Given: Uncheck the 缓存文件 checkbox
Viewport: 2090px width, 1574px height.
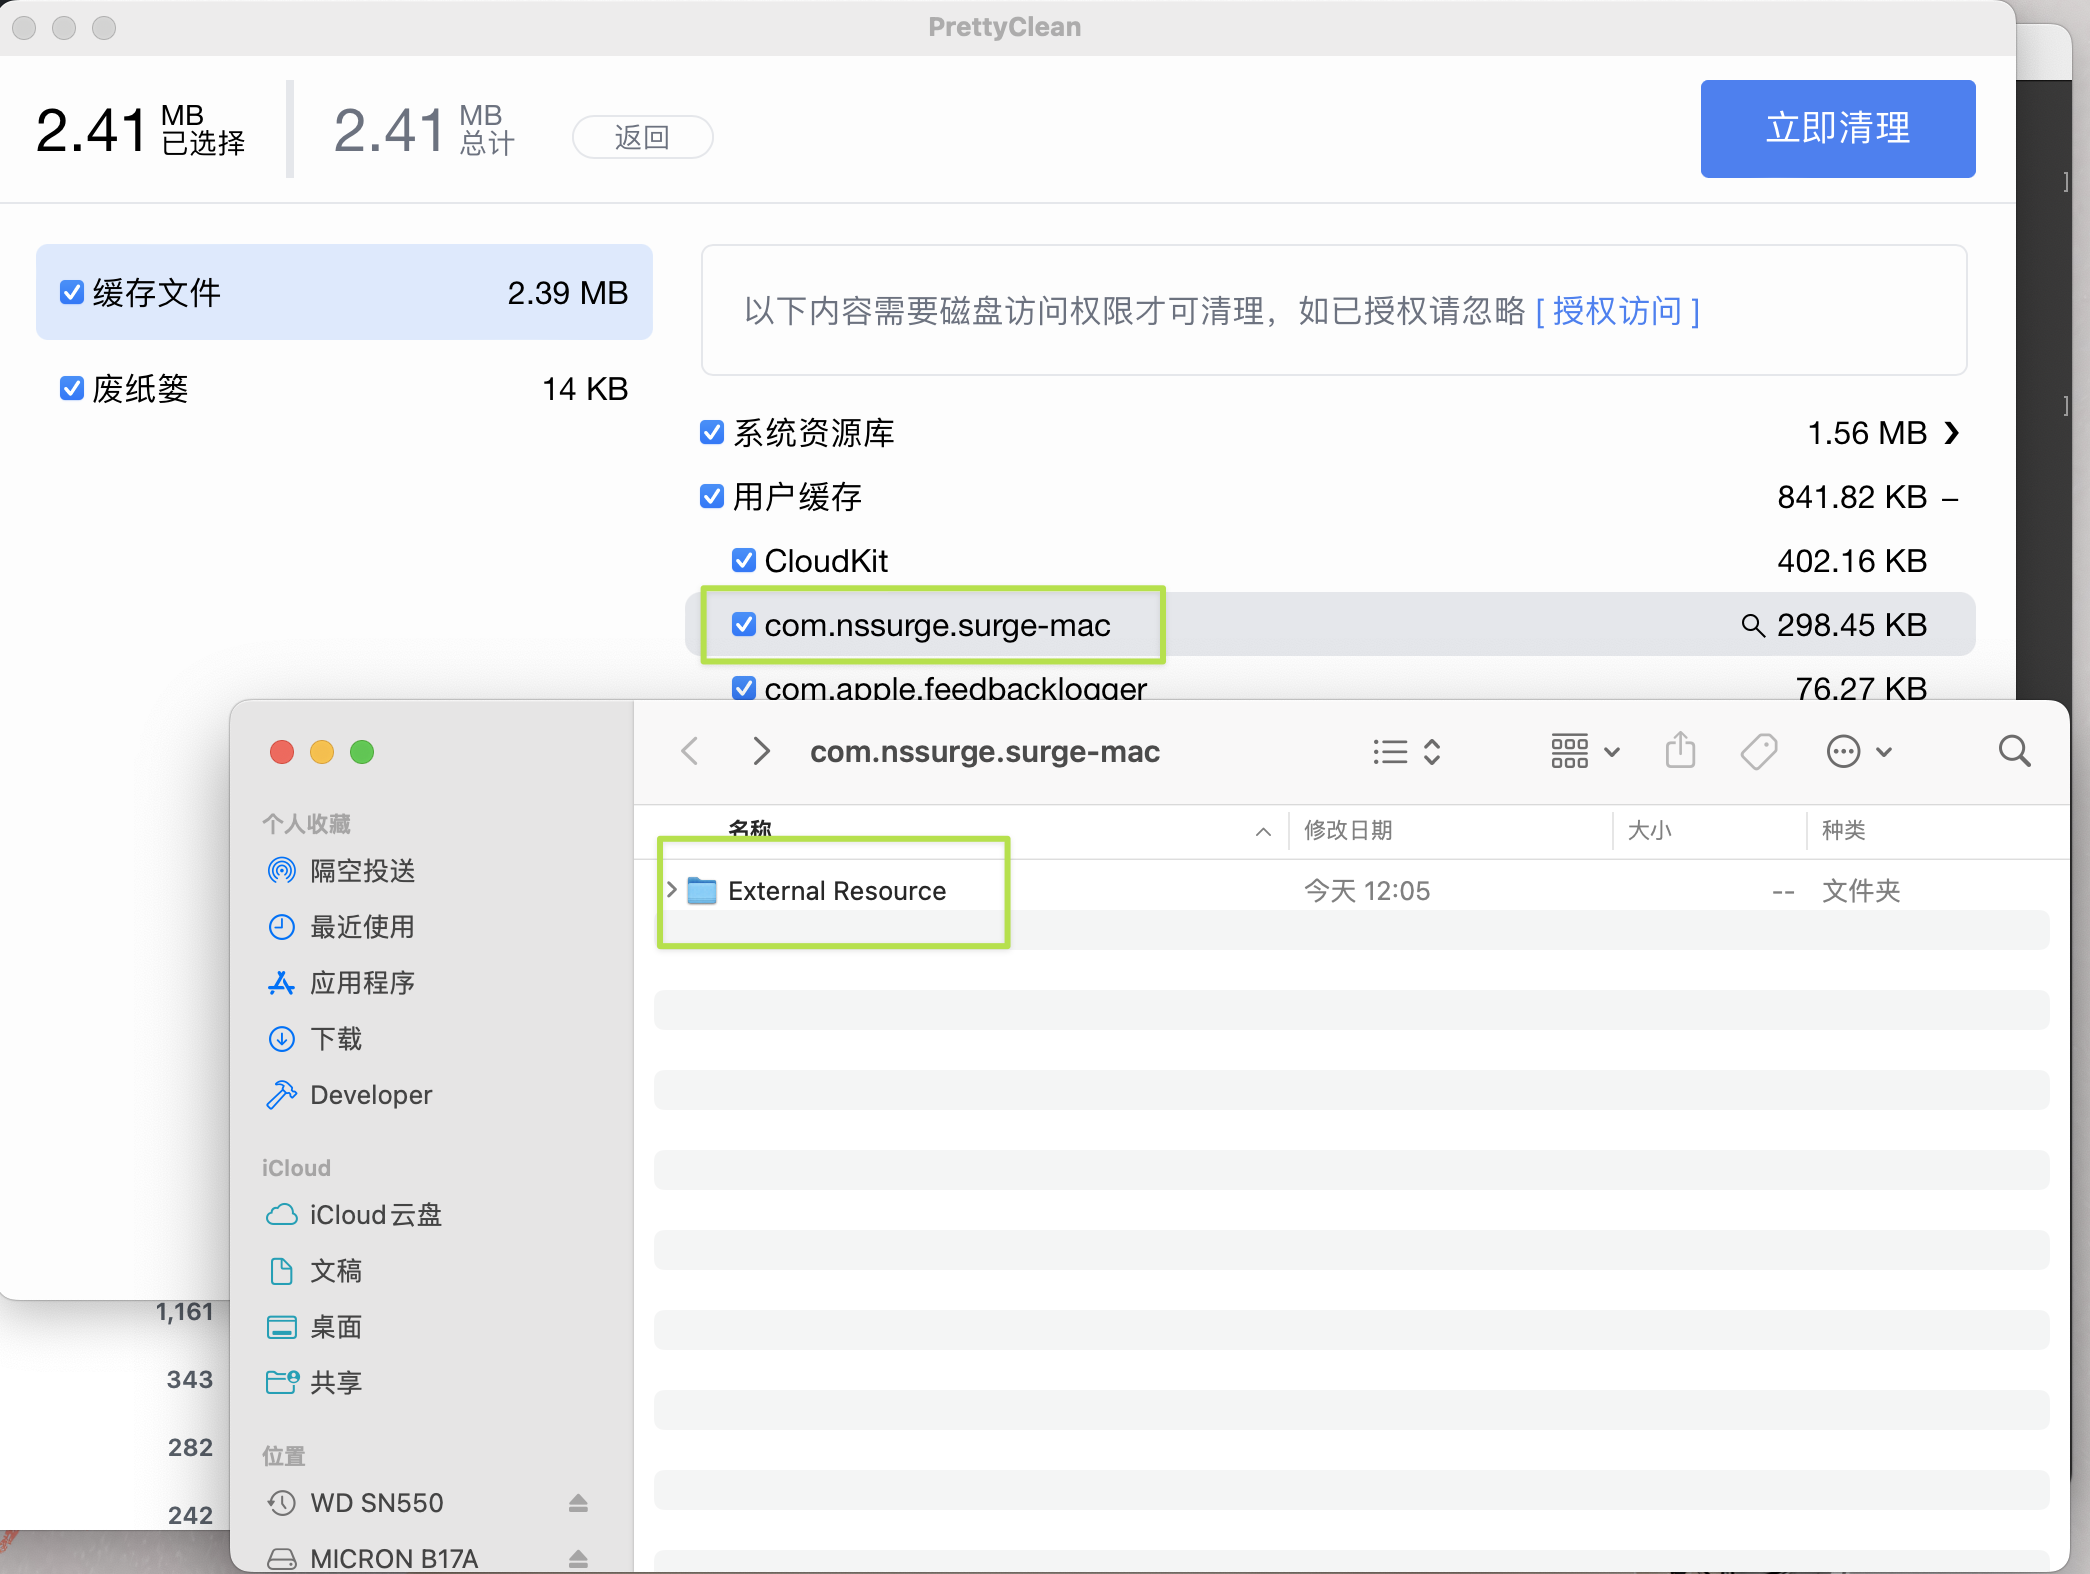Looking at the screenshot, I should point(72,293).
